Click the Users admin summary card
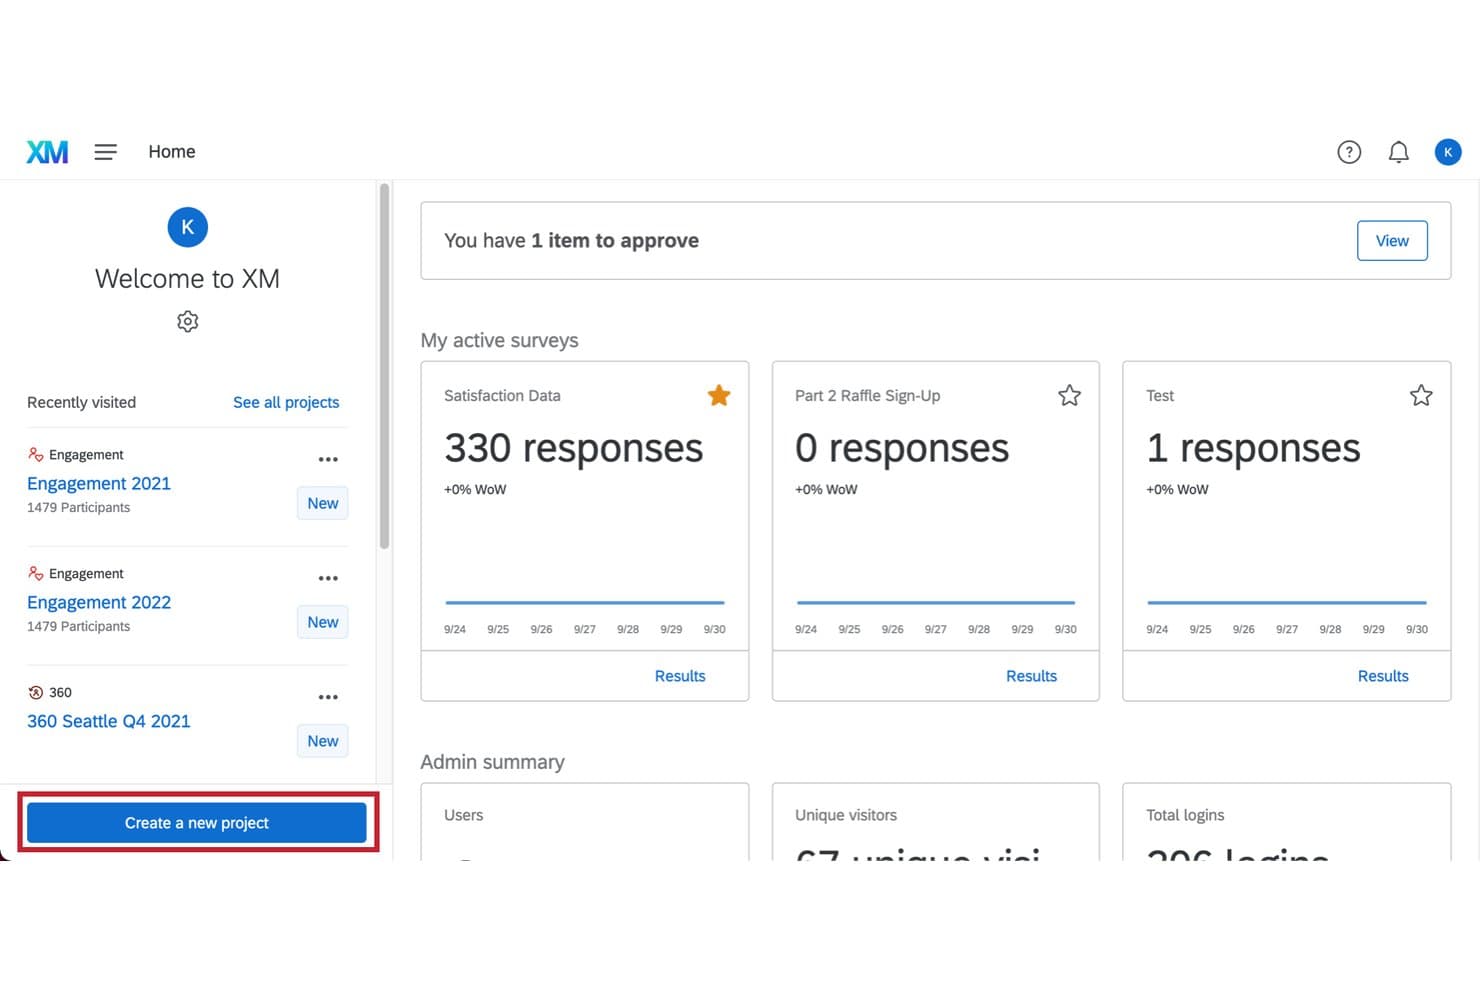Viewport: 1480px width, 987px height. pos(585,822)
